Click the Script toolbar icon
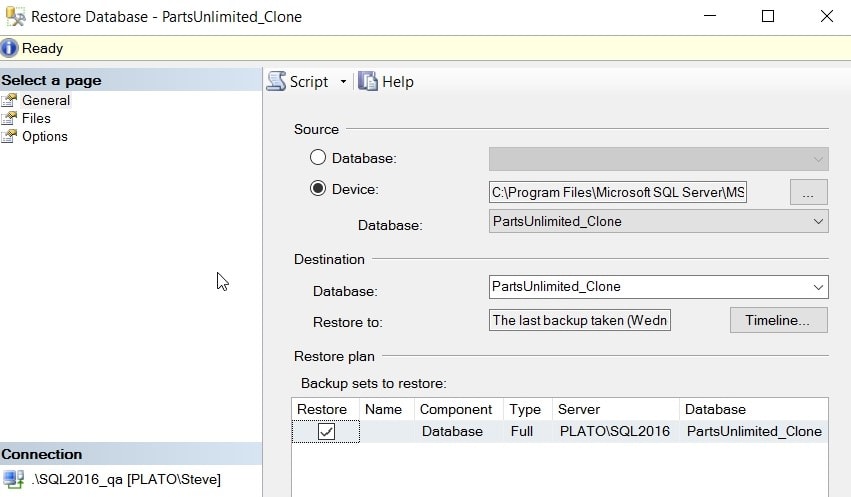This screenshot has width=851, height=497. (277, 82)
